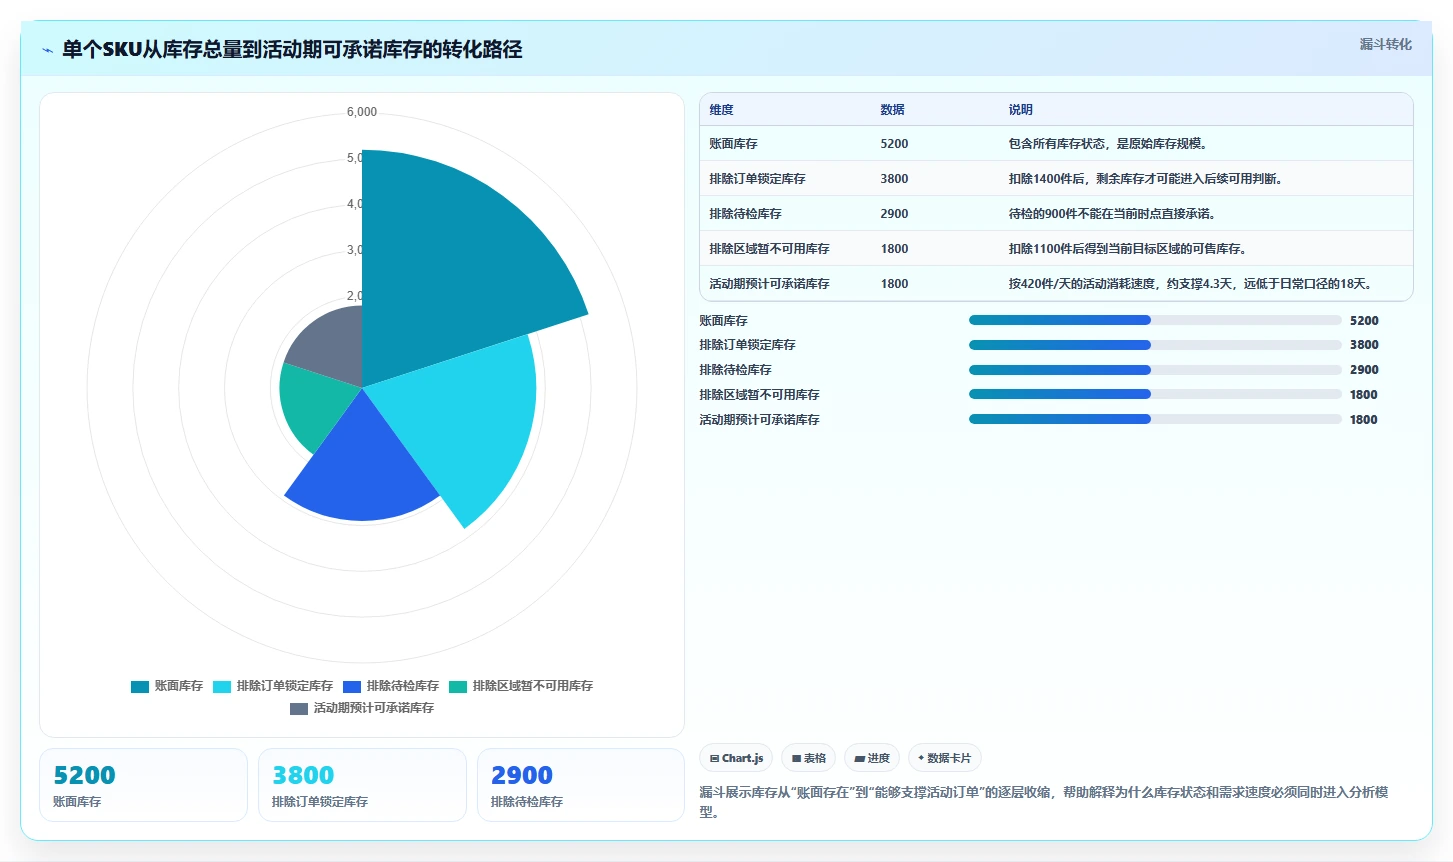Viewport: 1453px width, 862px height.
Task: Click the 5200 value beside 账面库存 bar
Action: tap(1364, 321)
